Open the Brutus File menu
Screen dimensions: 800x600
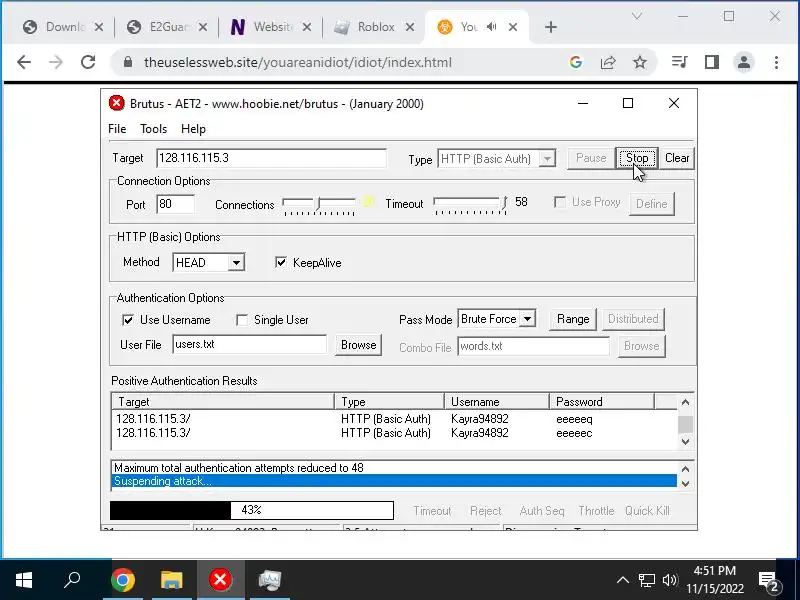point(117,129)
